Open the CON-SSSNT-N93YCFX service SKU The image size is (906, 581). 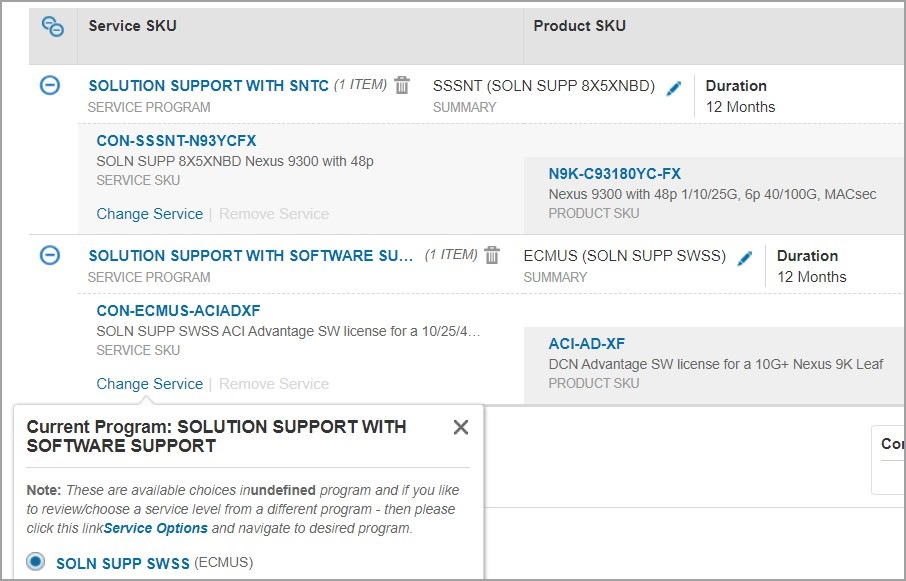176,141
